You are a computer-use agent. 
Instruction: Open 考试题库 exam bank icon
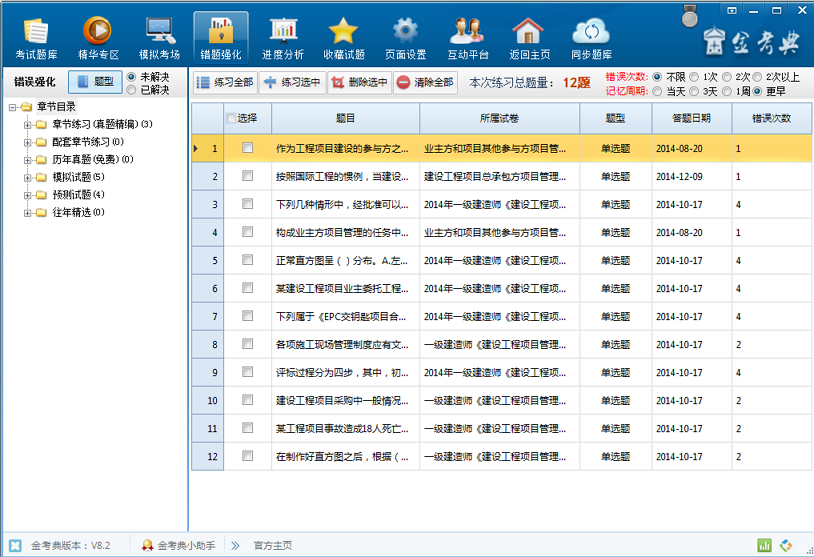(x=36, y=38)
